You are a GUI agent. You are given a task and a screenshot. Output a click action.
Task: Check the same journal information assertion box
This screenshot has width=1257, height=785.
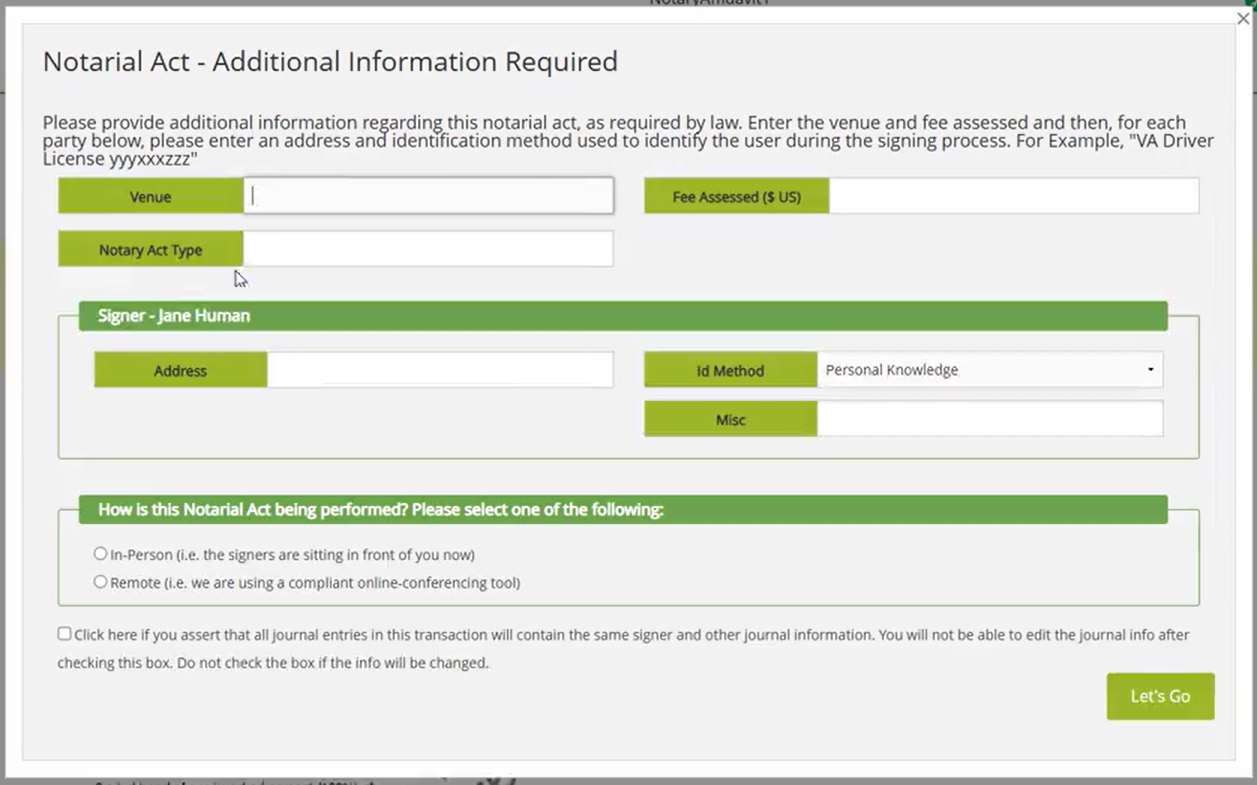pyautogui.click(x=65, y=634)
